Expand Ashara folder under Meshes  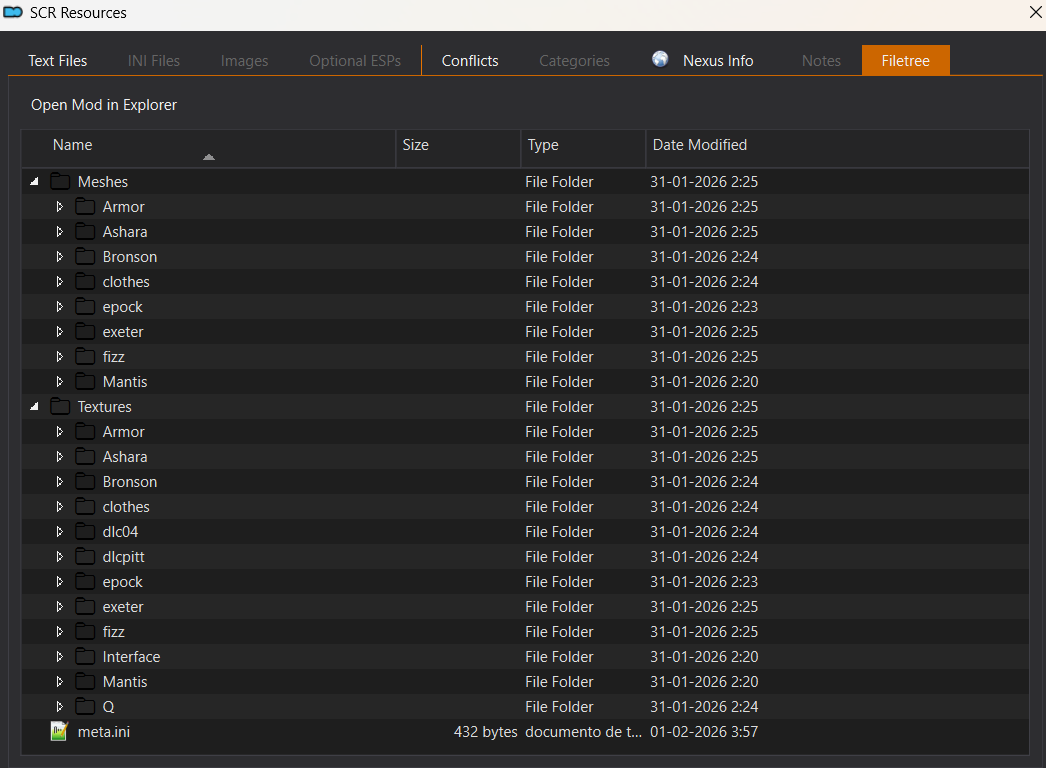coord(59,232)
